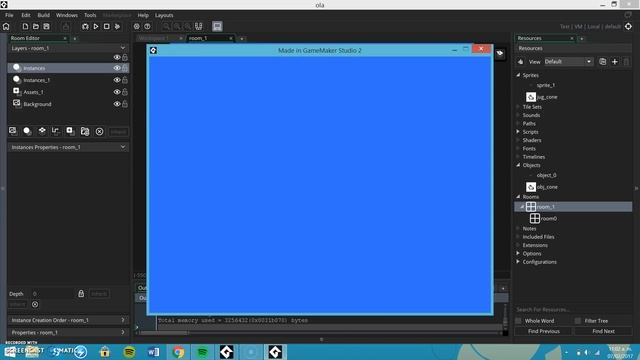Screen dimensions: 640x360
Task: Enable Filter Tree checkbox
Action: coord(578,321)
